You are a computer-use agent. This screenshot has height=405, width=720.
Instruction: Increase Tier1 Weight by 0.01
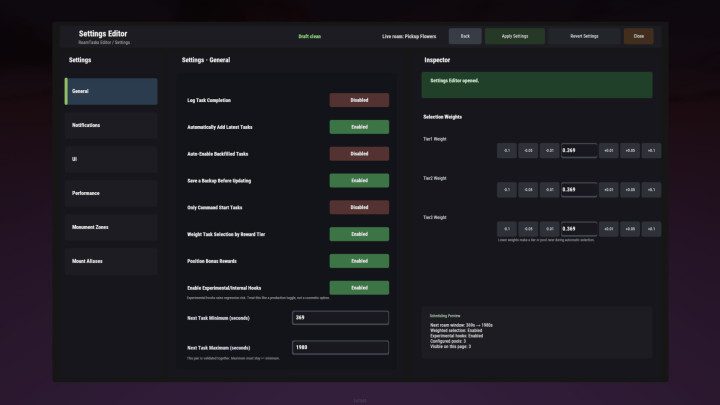(608, 151)
